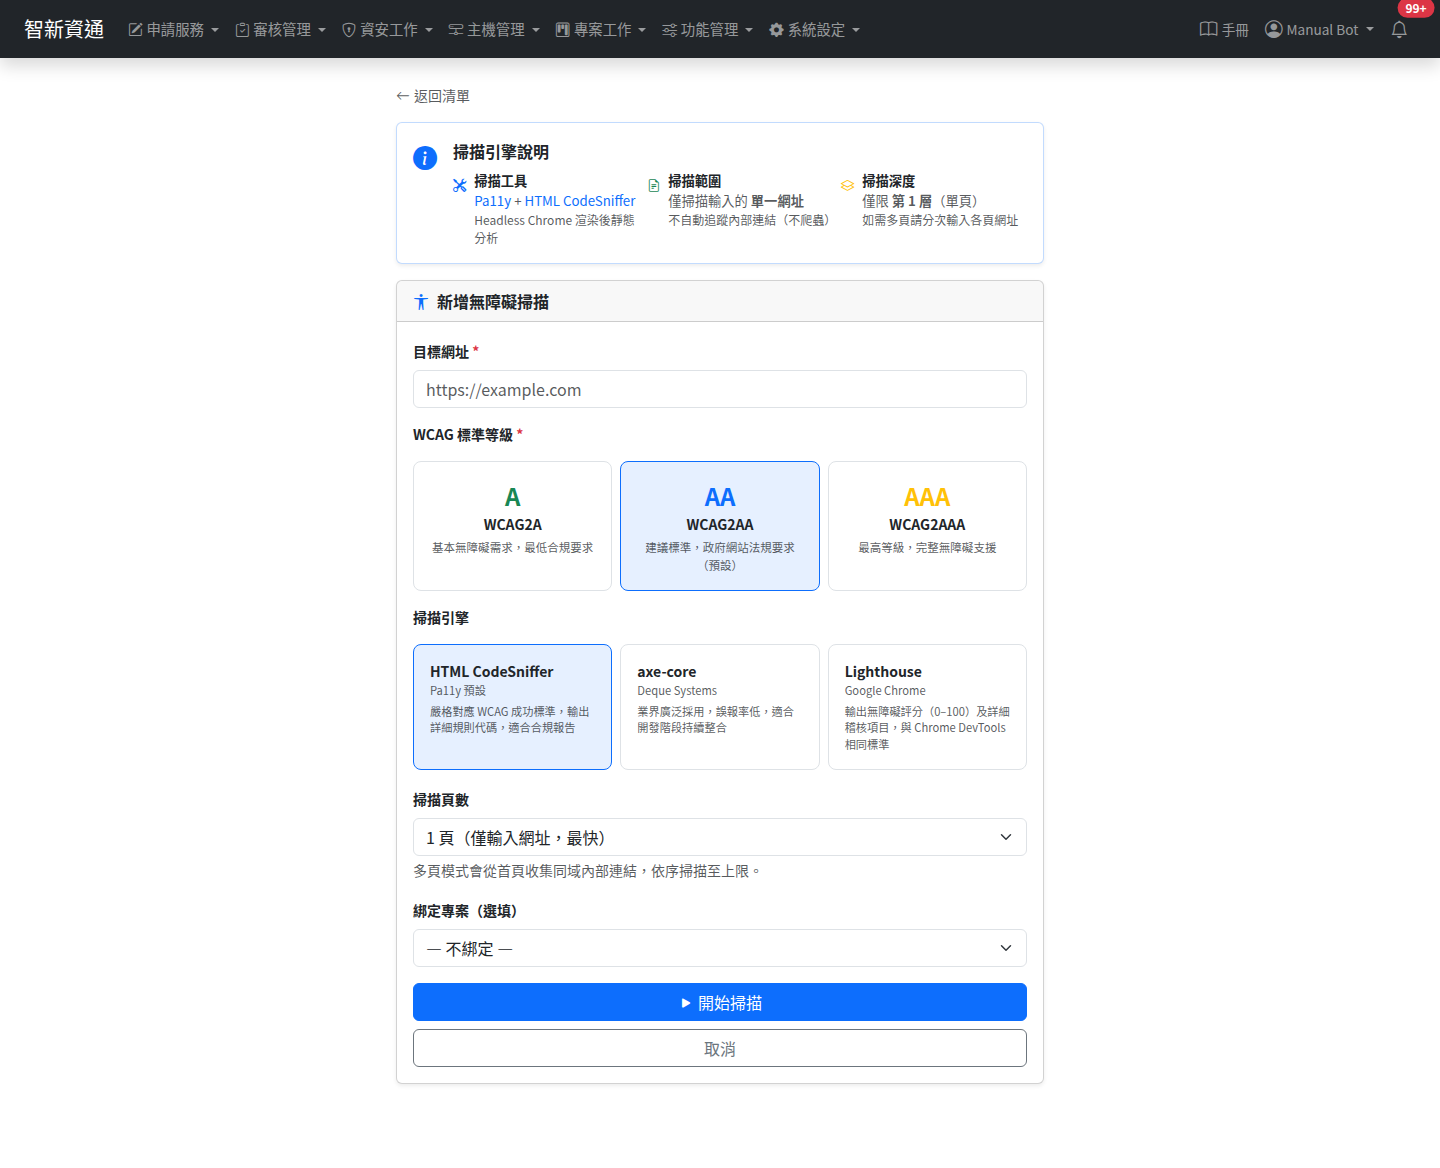Open the 專案工作 menu
Screen dimensions: 1440x1168
pos(601,30)
